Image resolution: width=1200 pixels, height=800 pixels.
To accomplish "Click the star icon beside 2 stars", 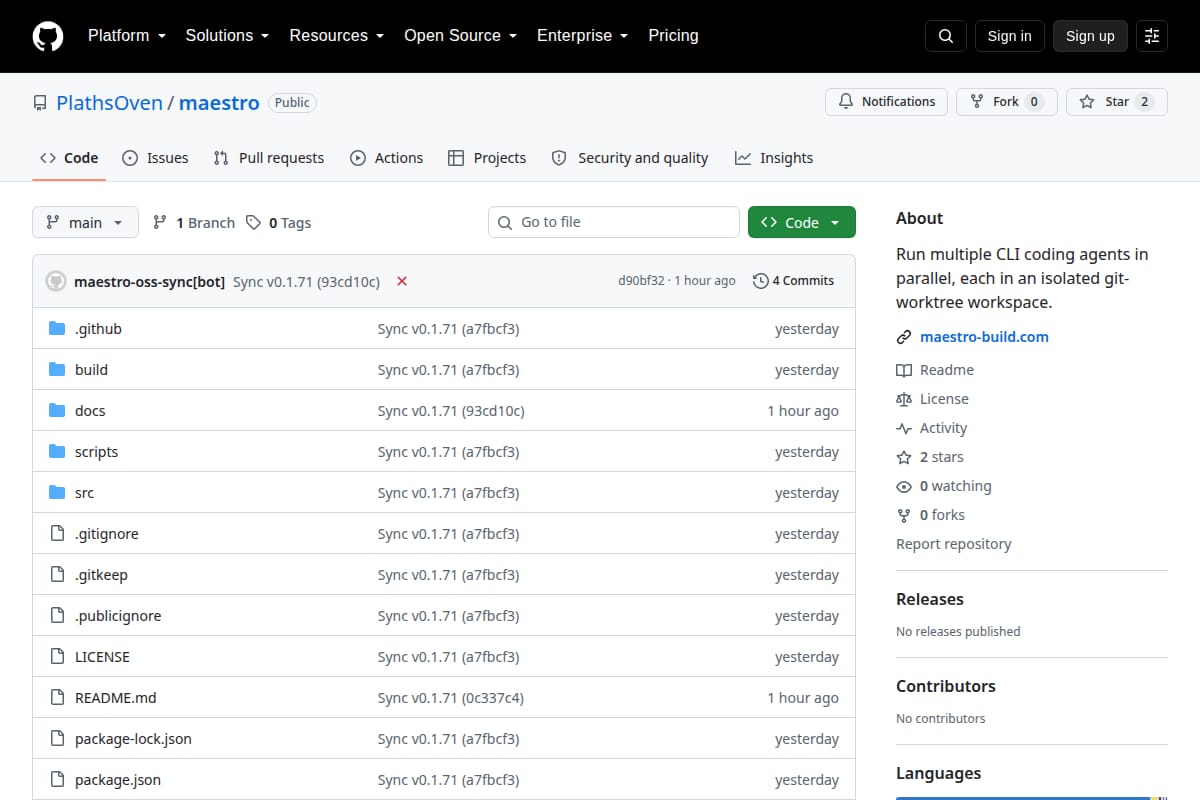I will click(904, 457).
